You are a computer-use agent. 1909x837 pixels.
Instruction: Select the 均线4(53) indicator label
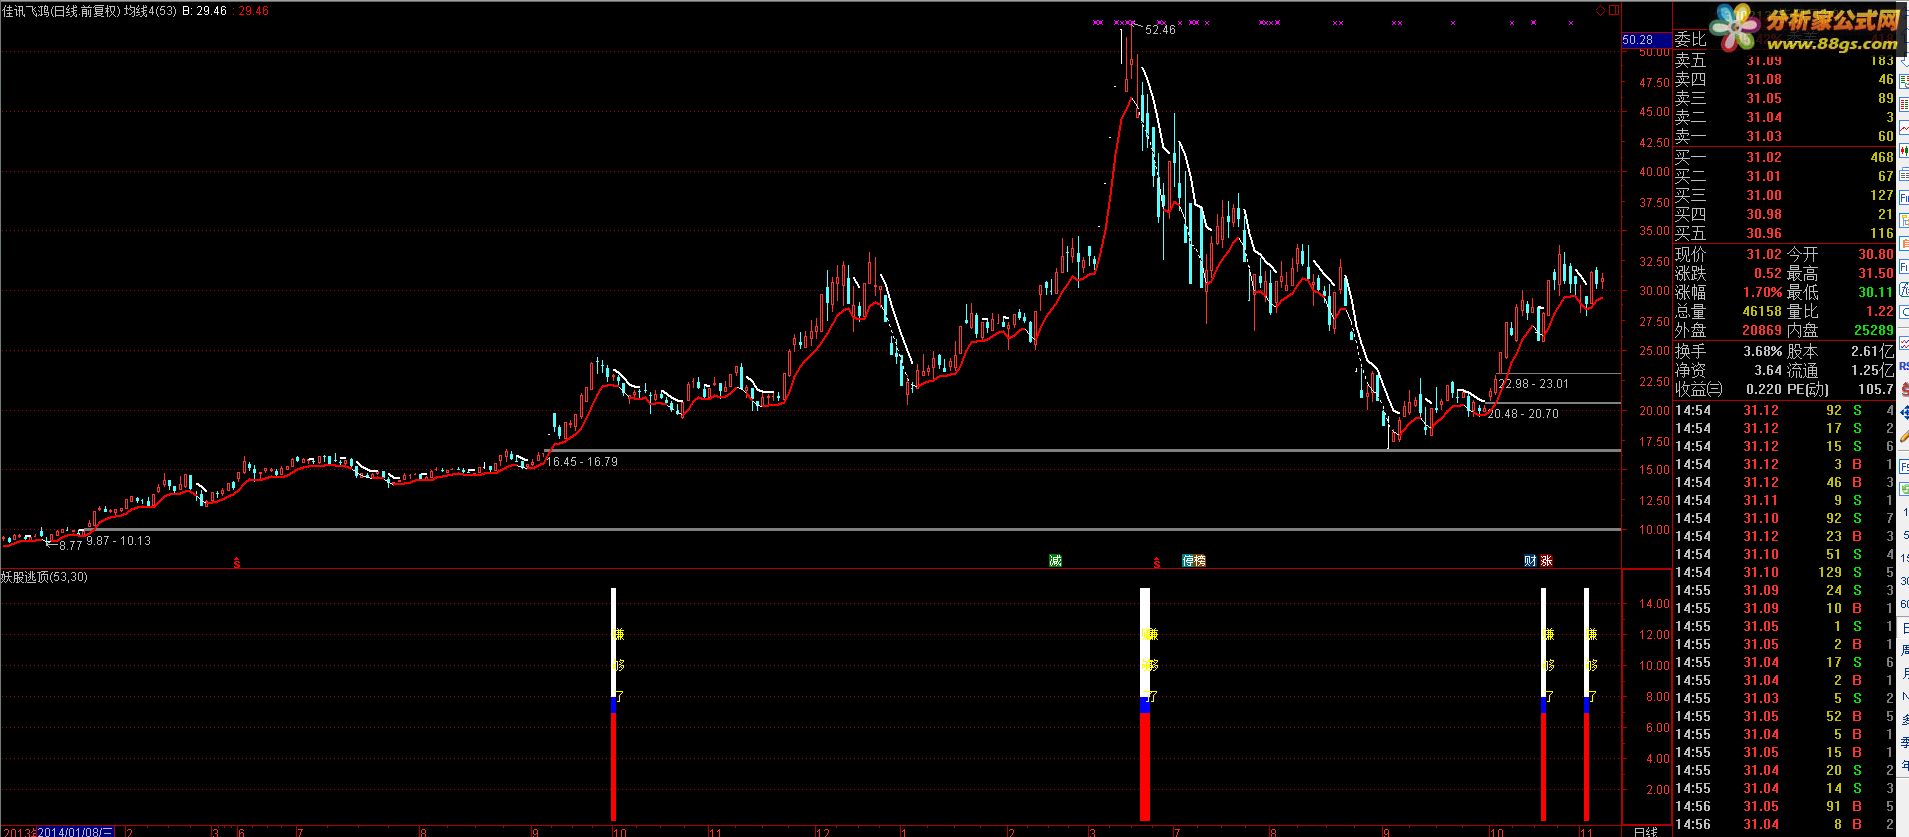tap(150, 10)
